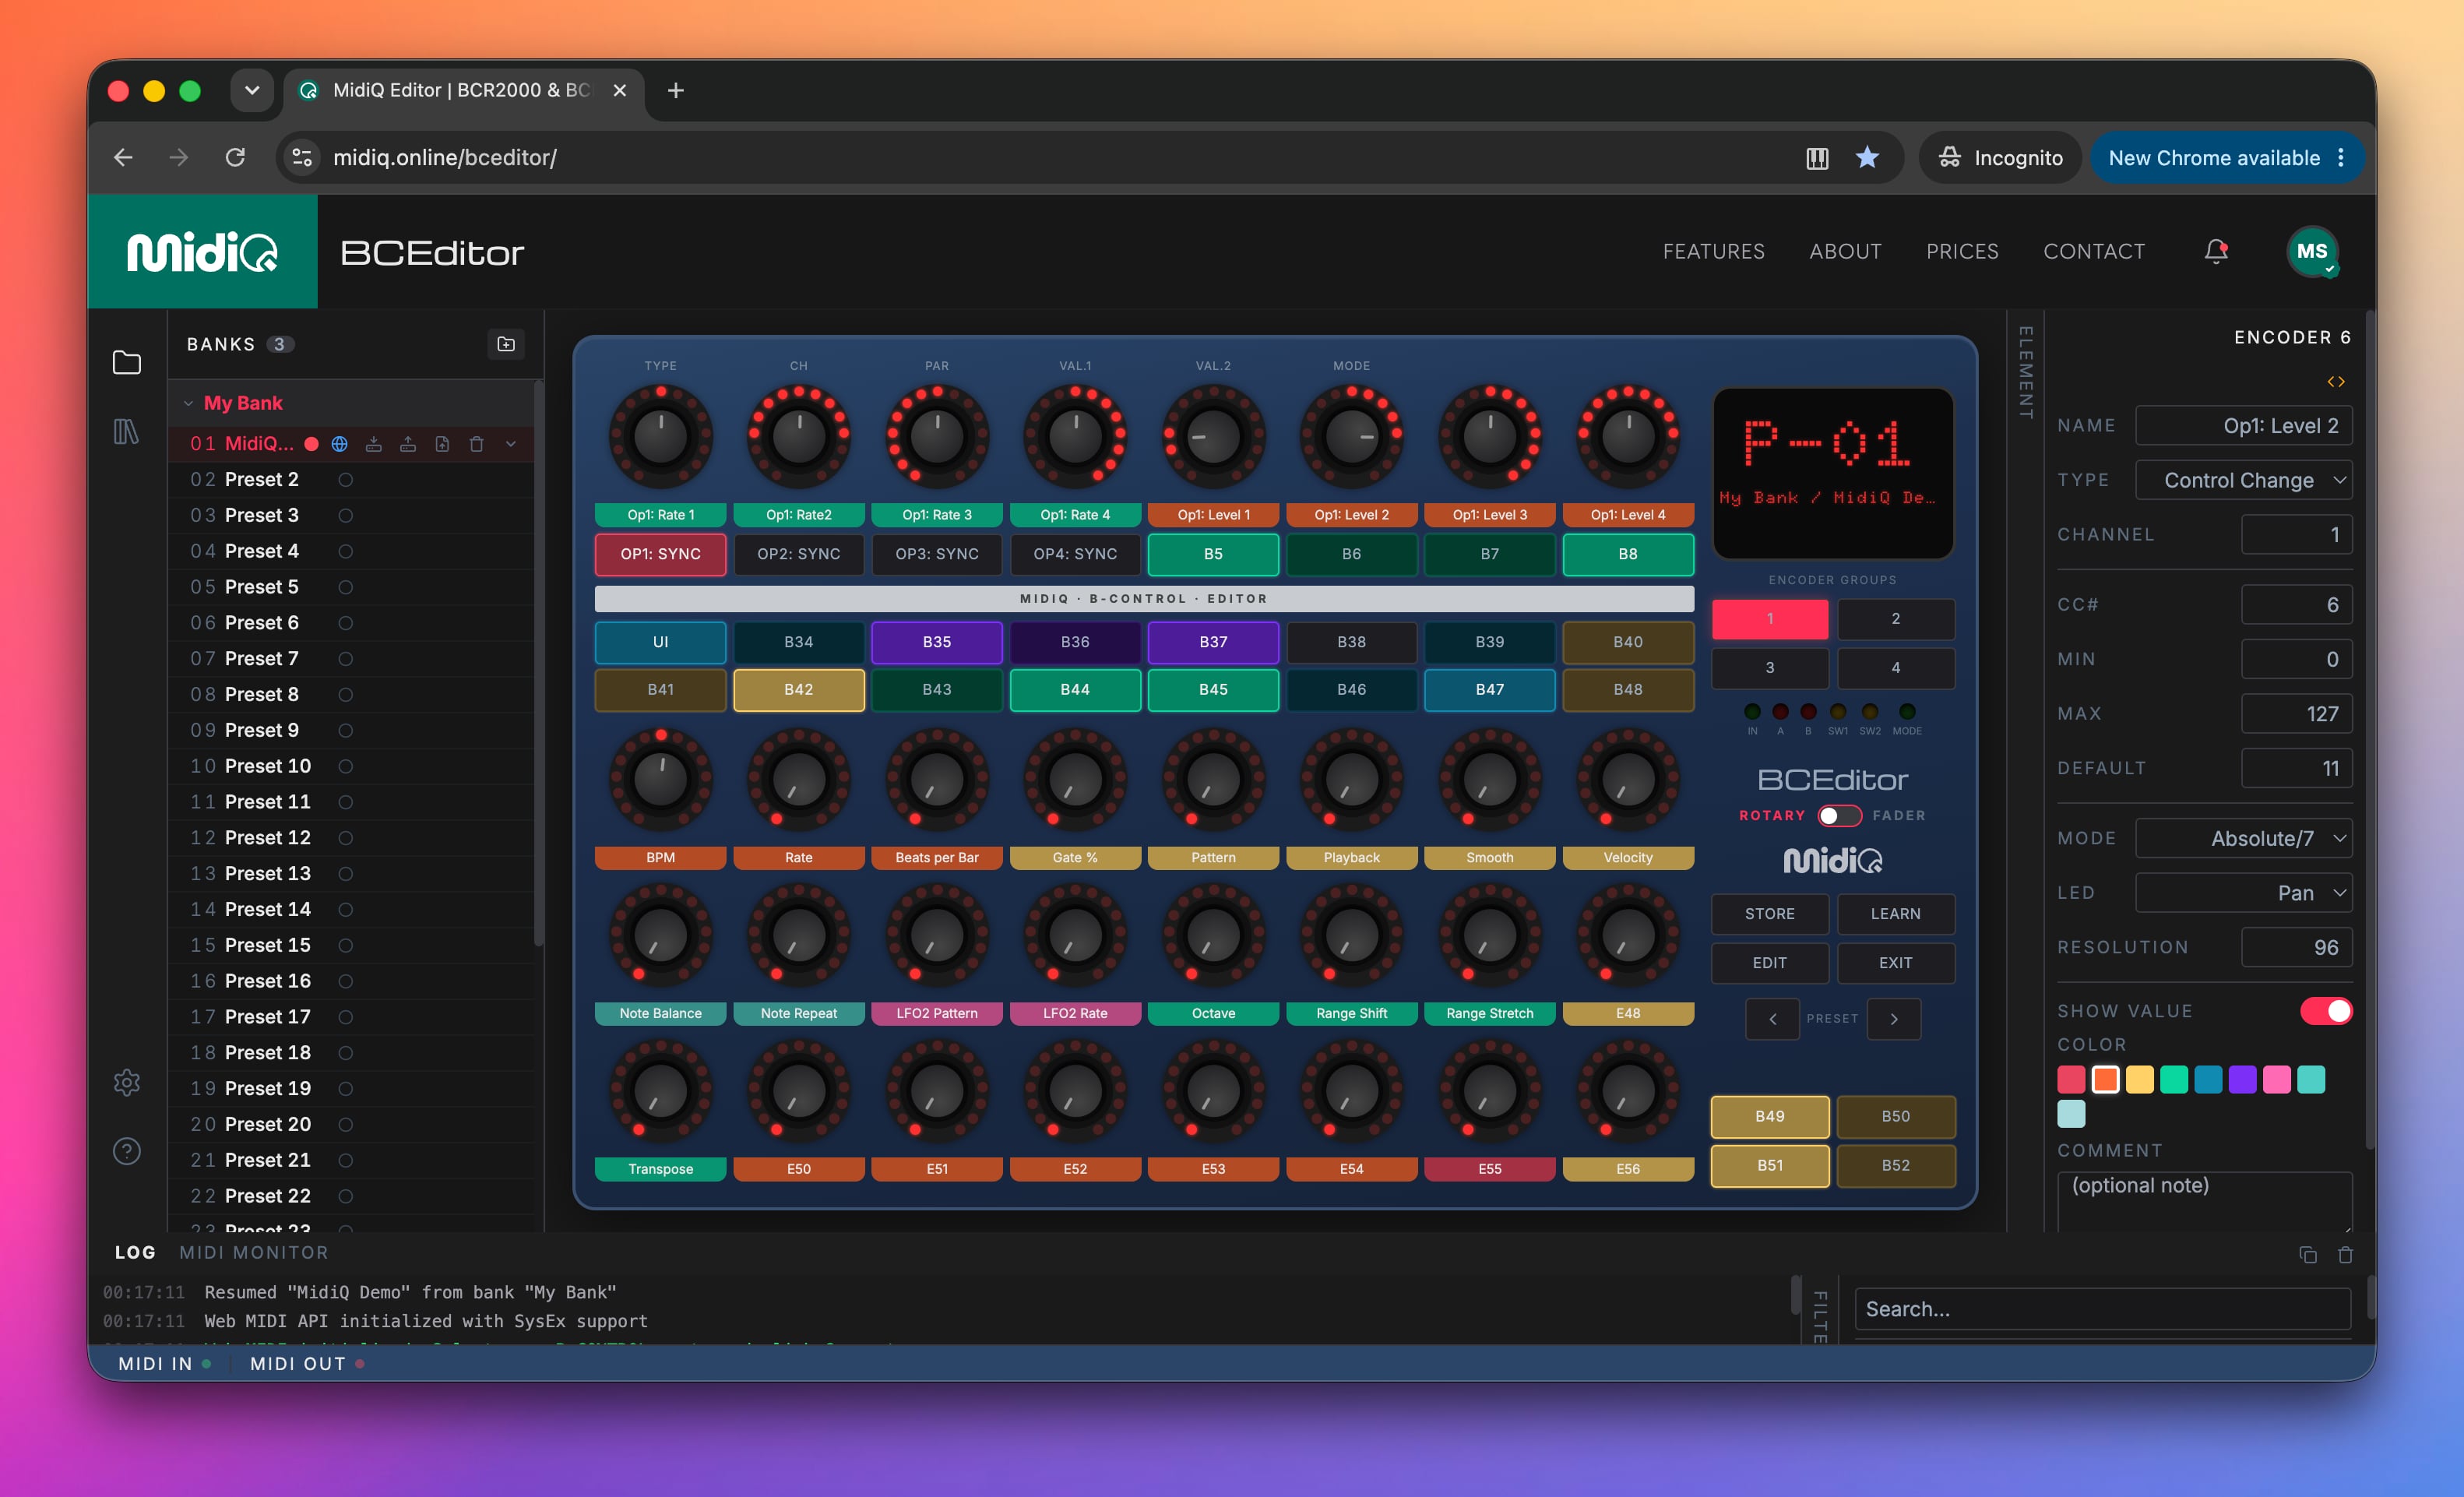Open a new browser tab
The height and width of the screenshot is (1497, 2464).
point(676,90)
